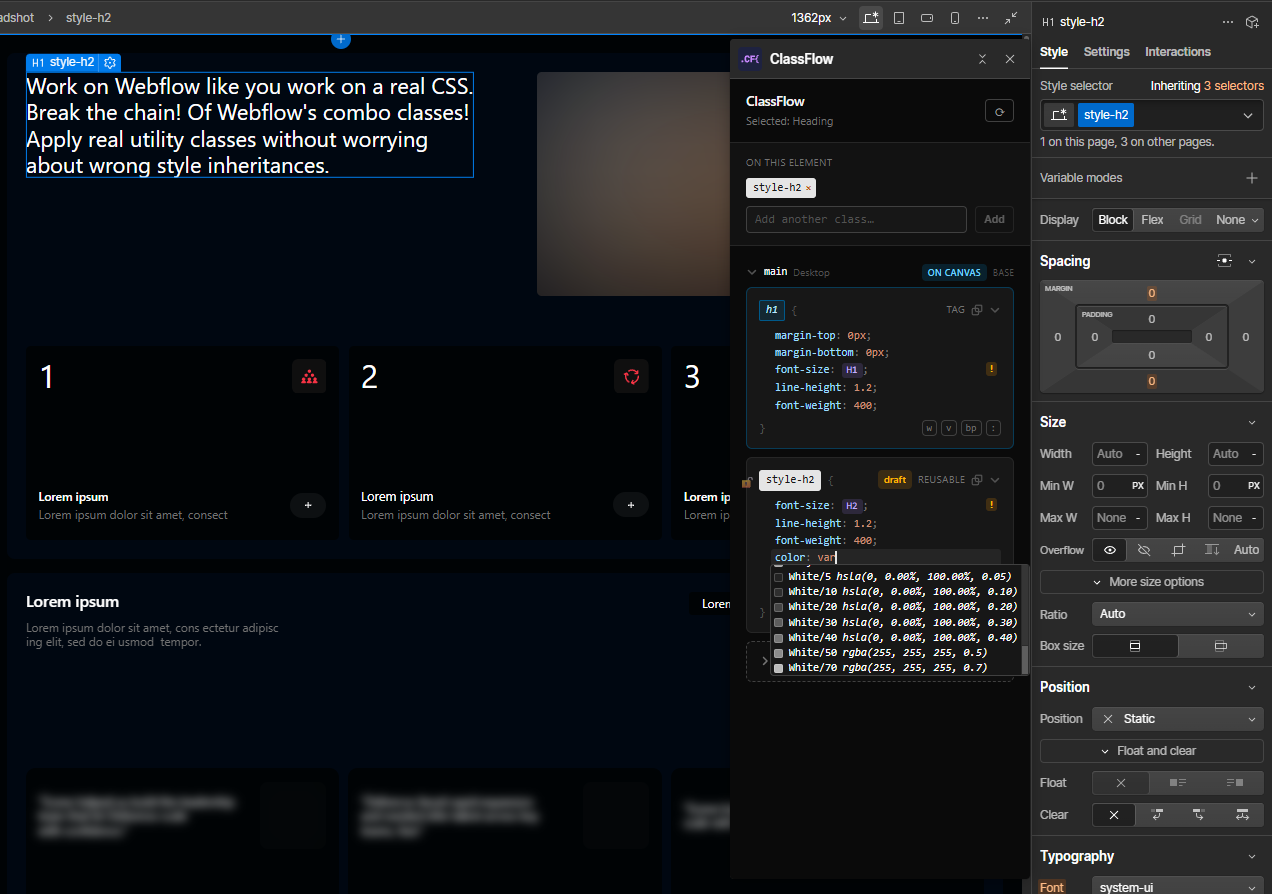The image size is (1272, 894).
Task: Open the Position Static dropdown
Action: (1178, 719)
